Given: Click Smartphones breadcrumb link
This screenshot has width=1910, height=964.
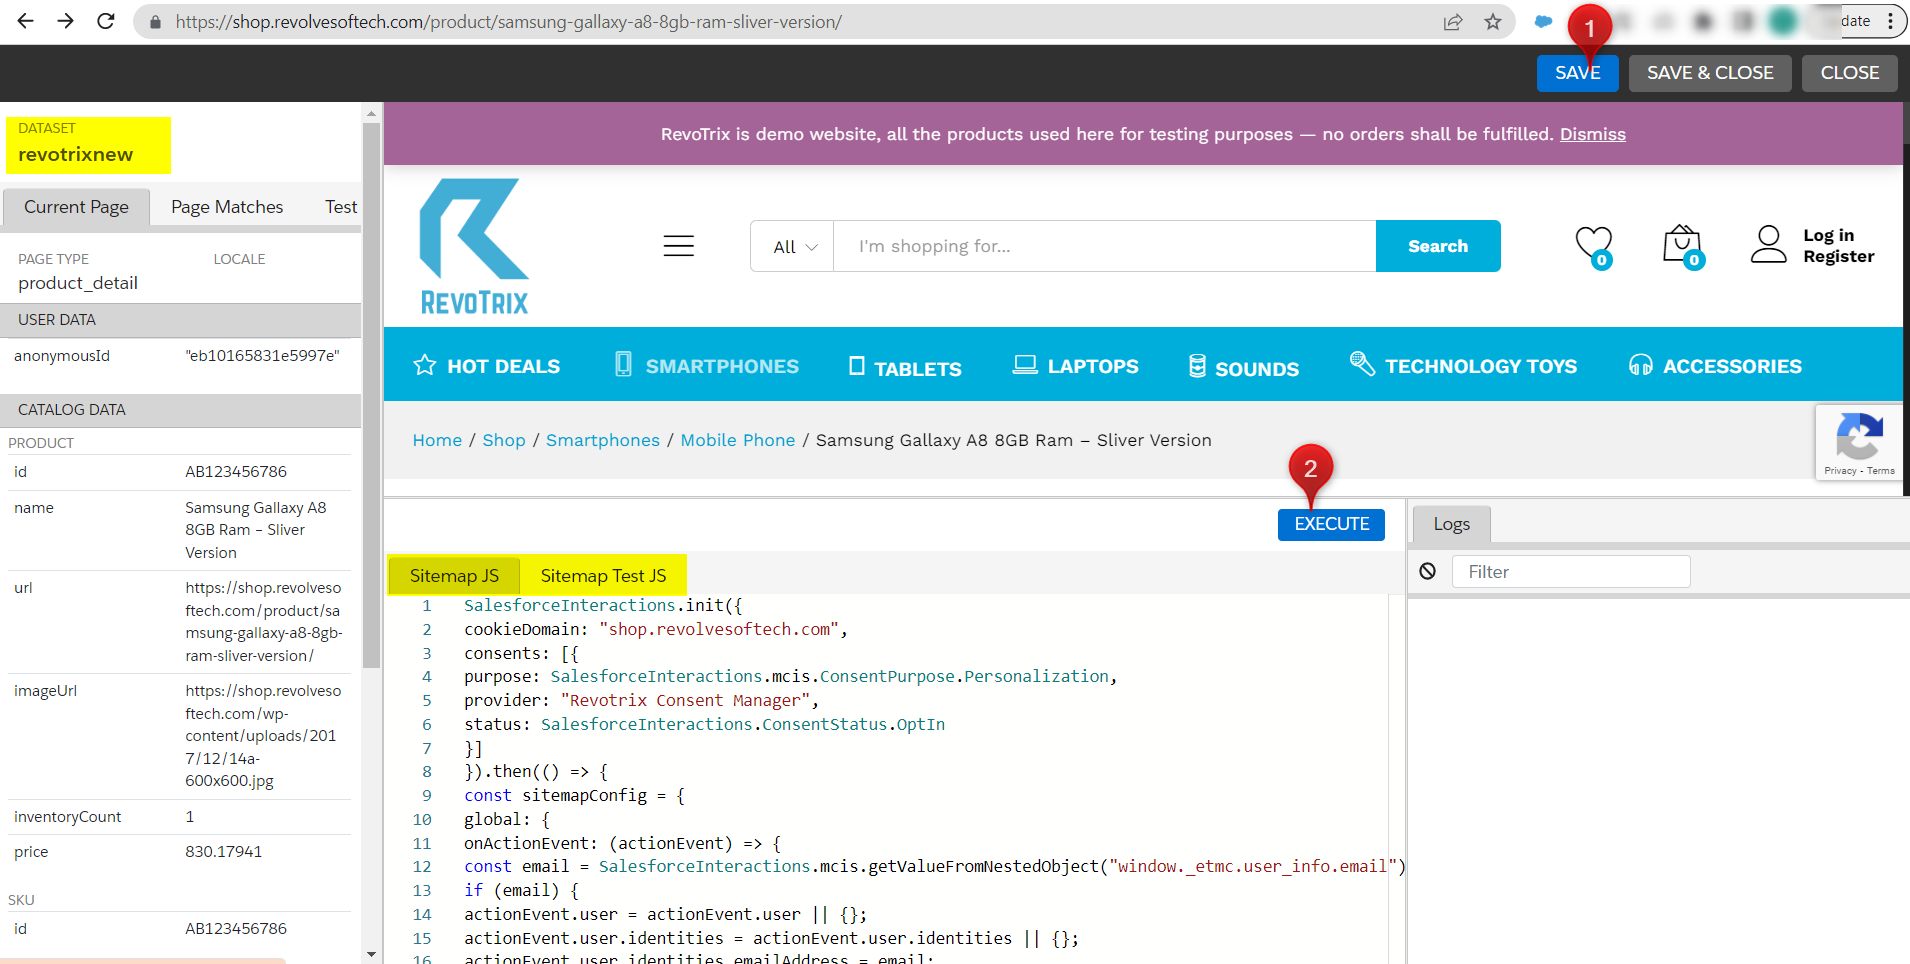Looking at the screenshot, I should click(x=603, y=440).
